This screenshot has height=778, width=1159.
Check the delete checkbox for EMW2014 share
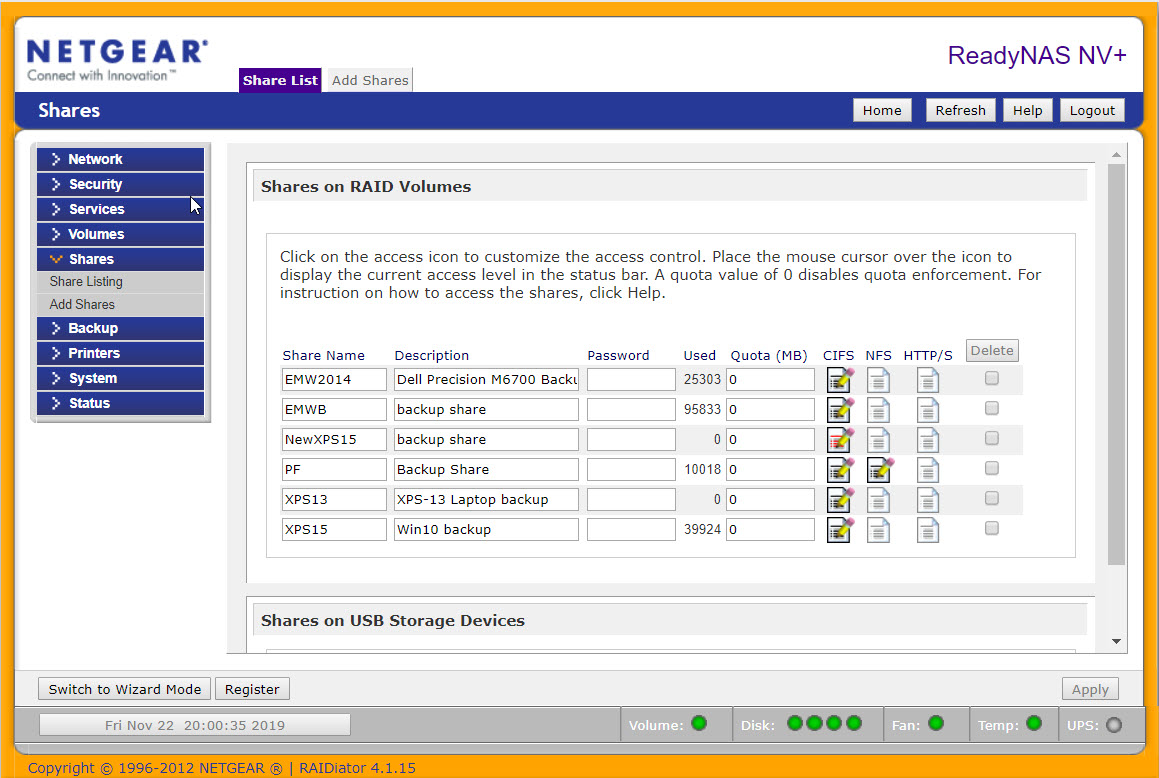(x=991, y=378)
